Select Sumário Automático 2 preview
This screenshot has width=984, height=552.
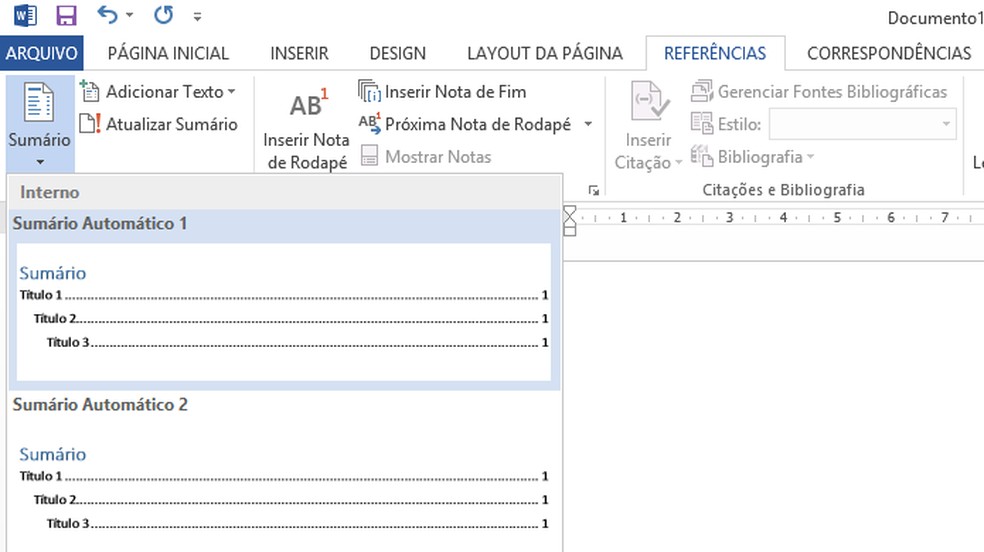[x=284, y=488]
